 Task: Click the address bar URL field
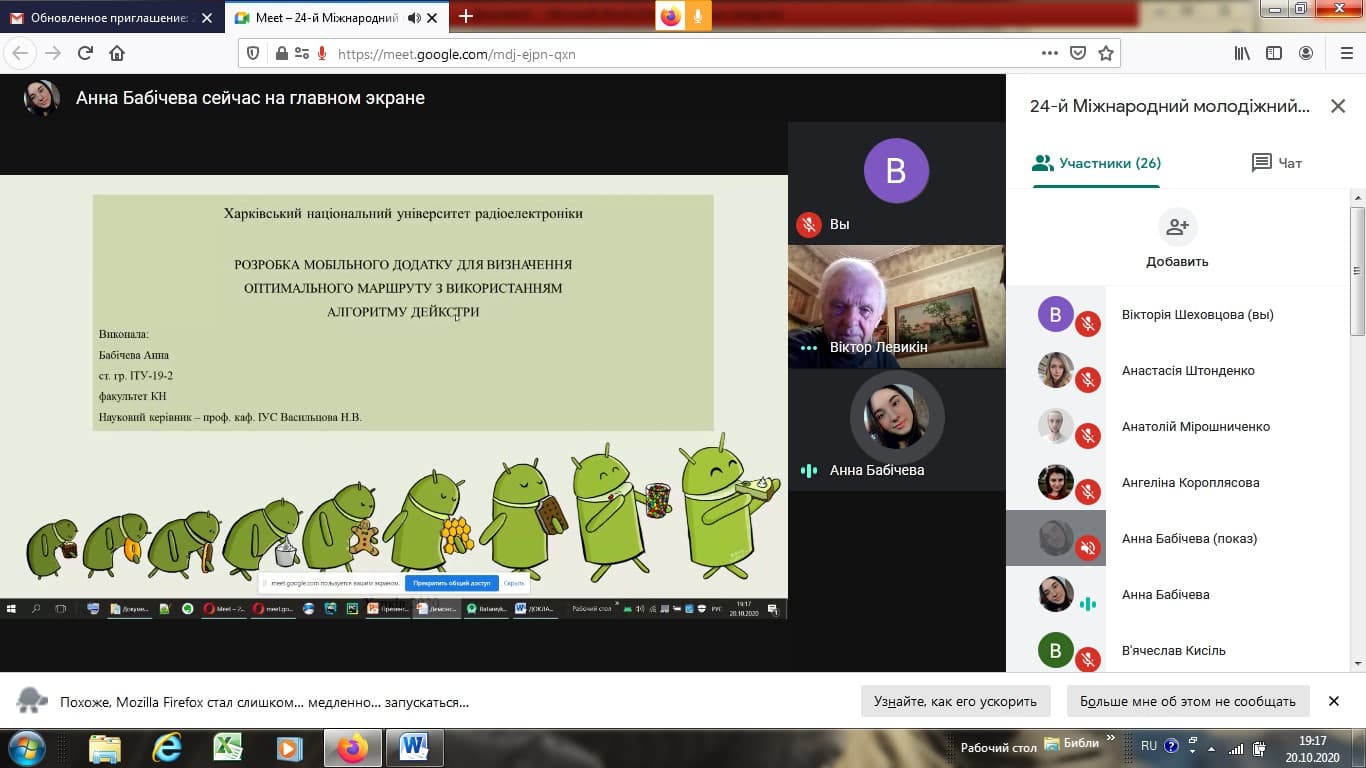(x=680, y=54)
